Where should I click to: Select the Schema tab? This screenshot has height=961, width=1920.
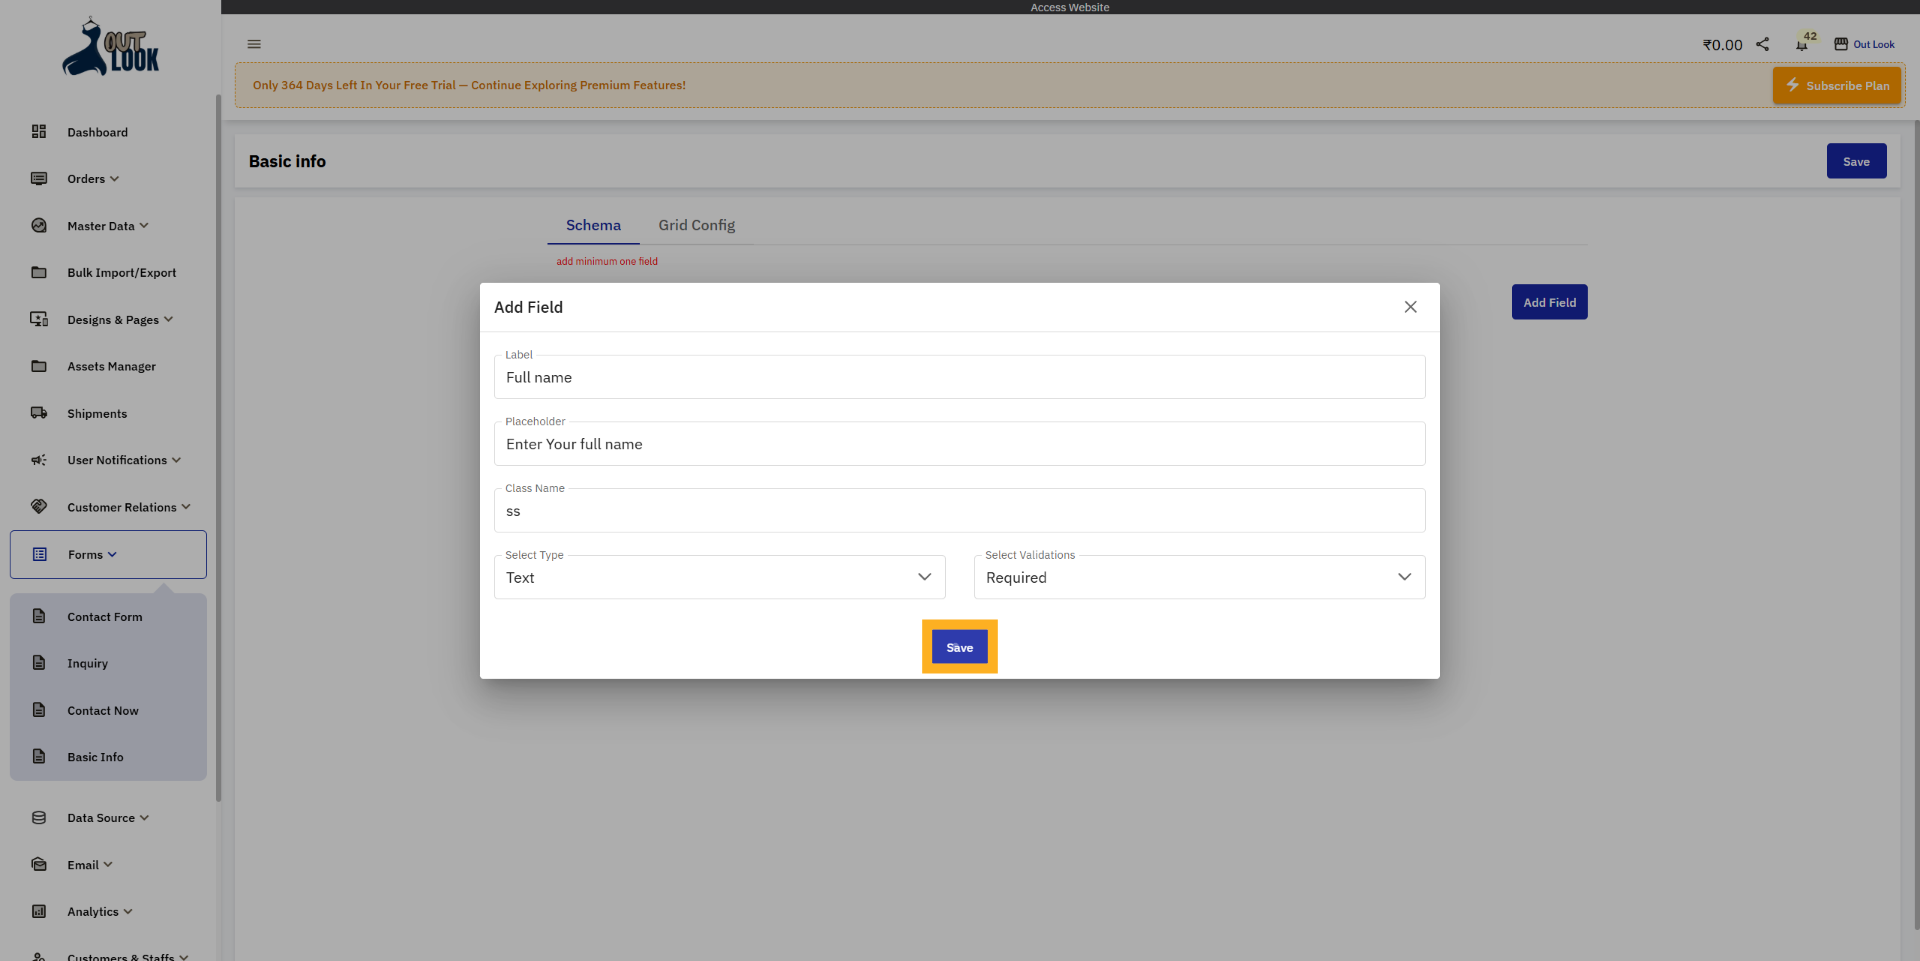point(593,225)
